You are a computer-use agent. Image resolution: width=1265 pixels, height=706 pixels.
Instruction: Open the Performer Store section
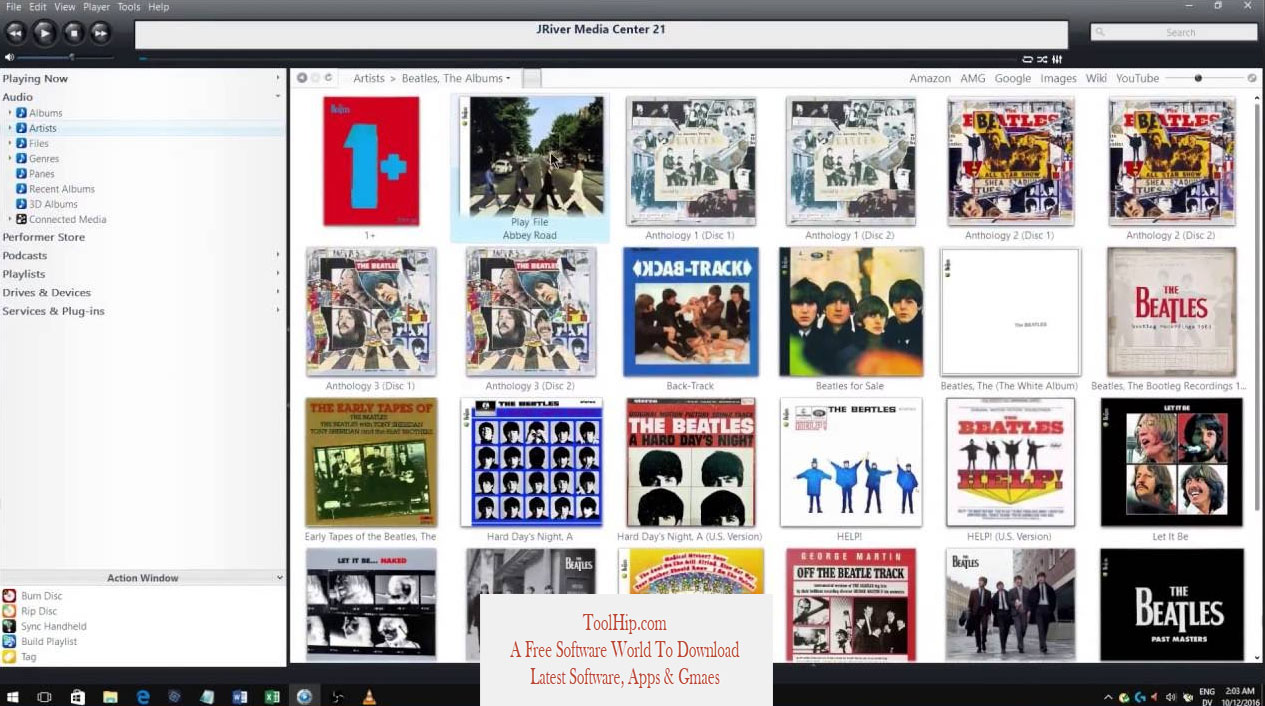43,237
